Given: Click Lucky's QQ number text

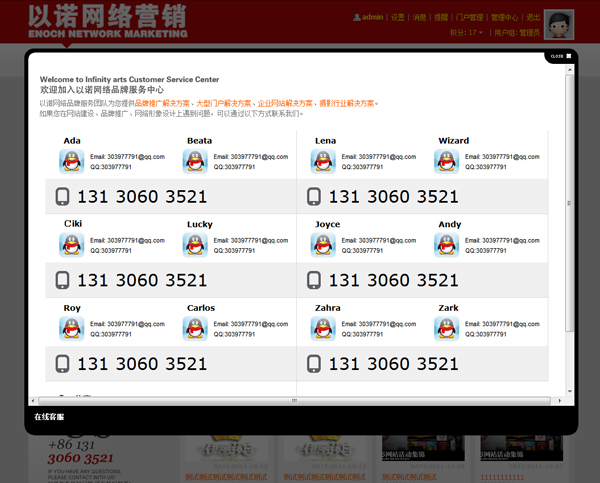Looking at the screenshot, I should [x=234, y=251].
